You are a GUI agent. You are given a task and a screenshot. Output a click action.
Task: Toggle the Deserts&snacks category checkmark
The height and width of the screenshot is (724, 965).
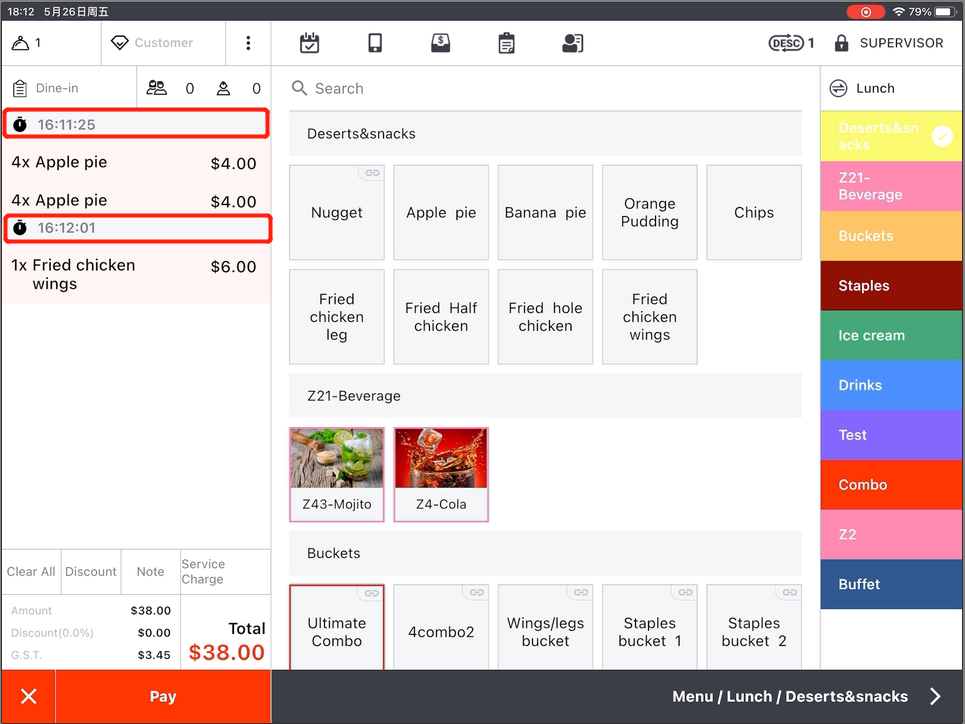click(x=942, y=137)
